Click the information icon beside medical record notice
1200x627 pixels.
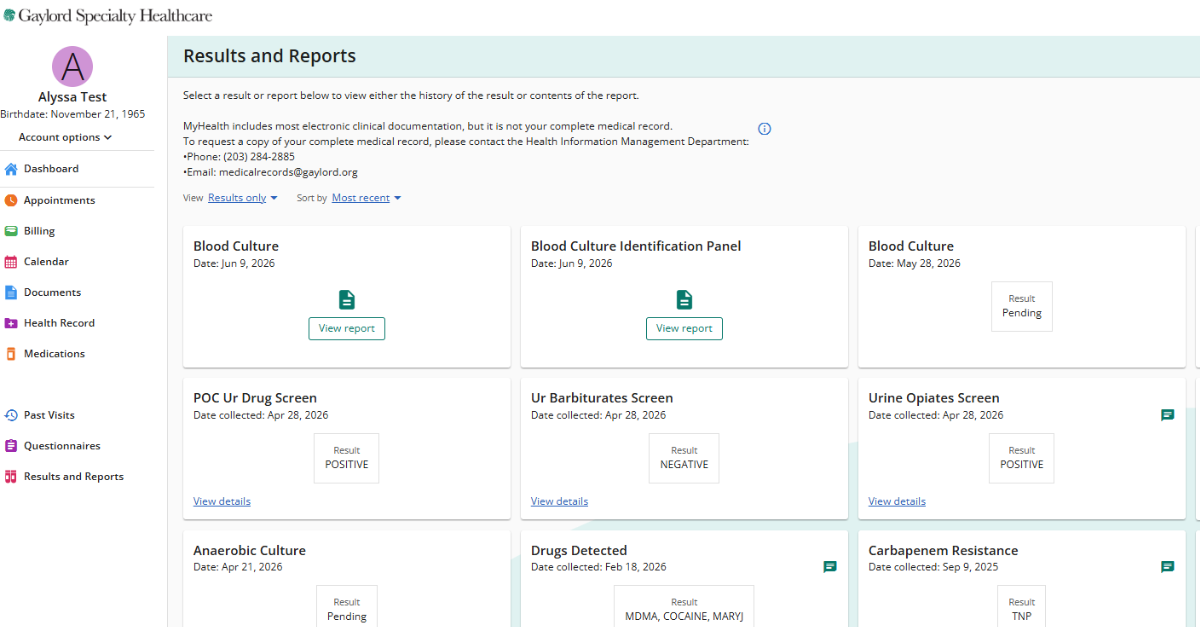point(765,129)
